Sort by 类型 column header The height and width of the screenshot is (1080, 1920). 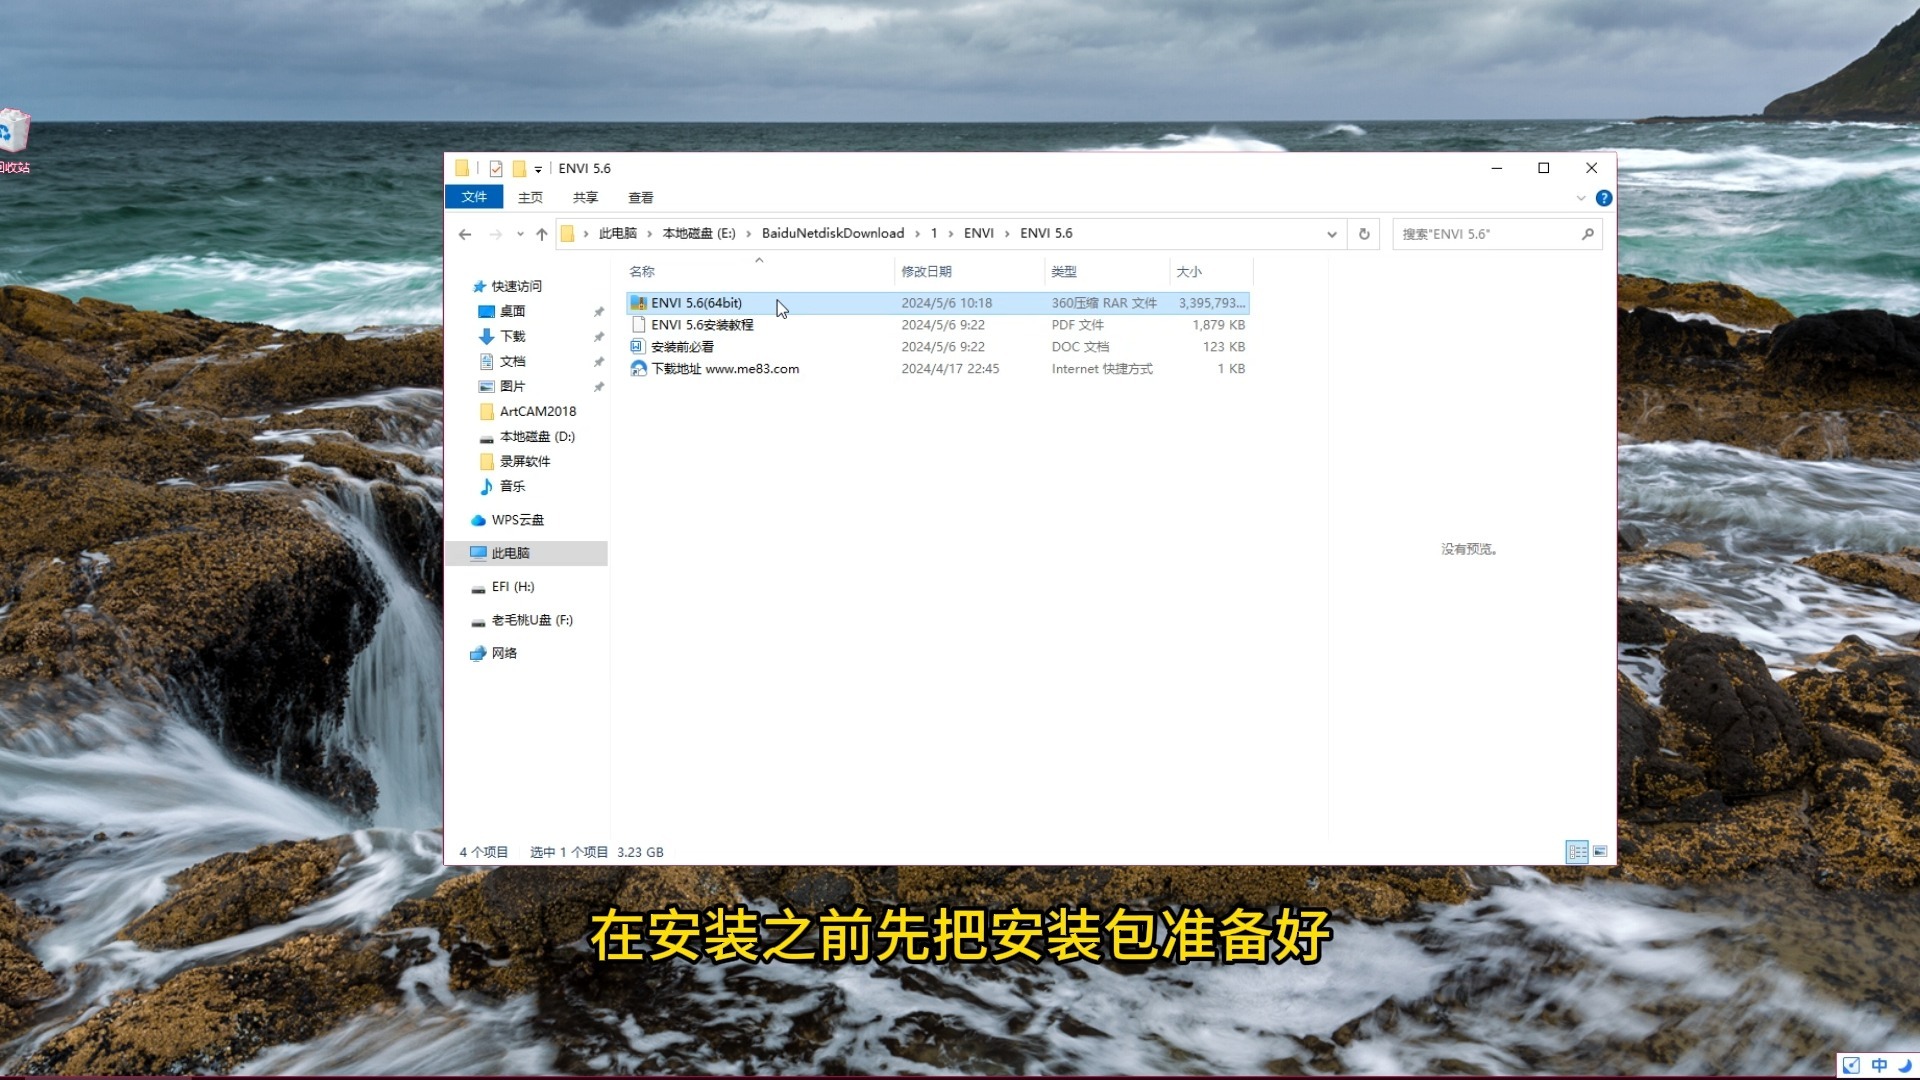pos(1064,271)
